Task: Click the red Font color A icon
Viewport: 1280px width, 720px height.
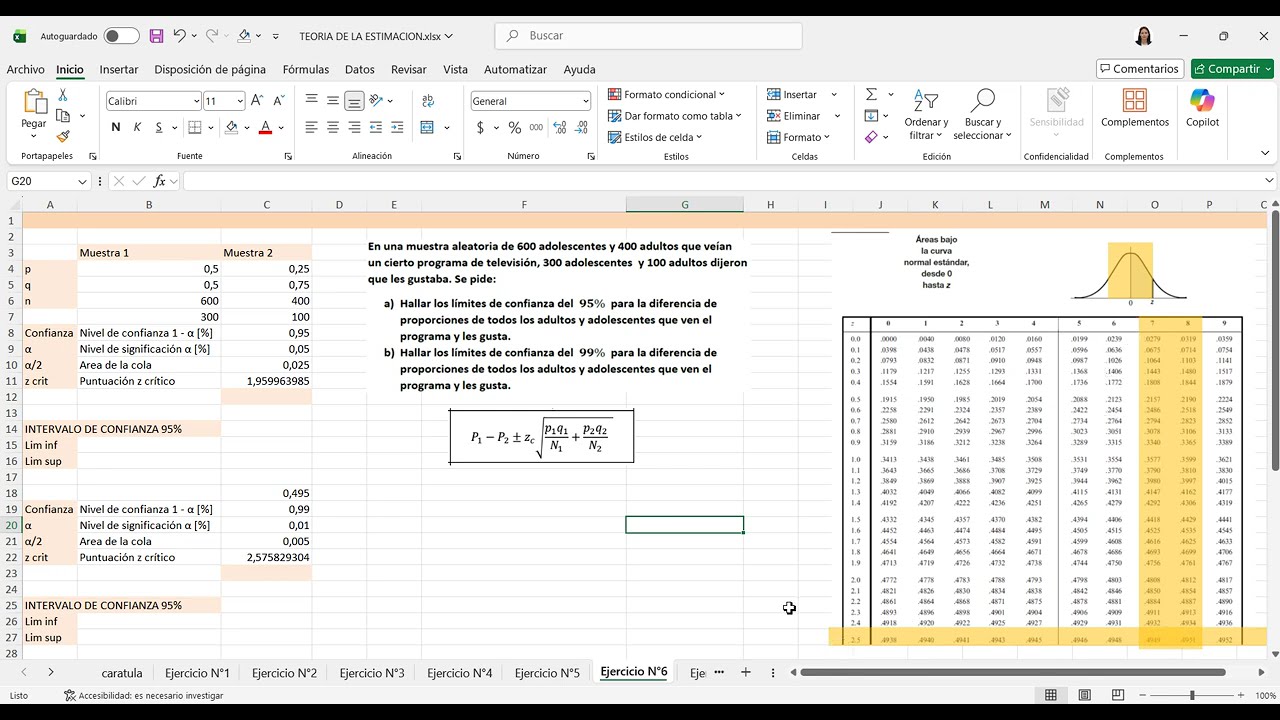Action: coord(265,127)
